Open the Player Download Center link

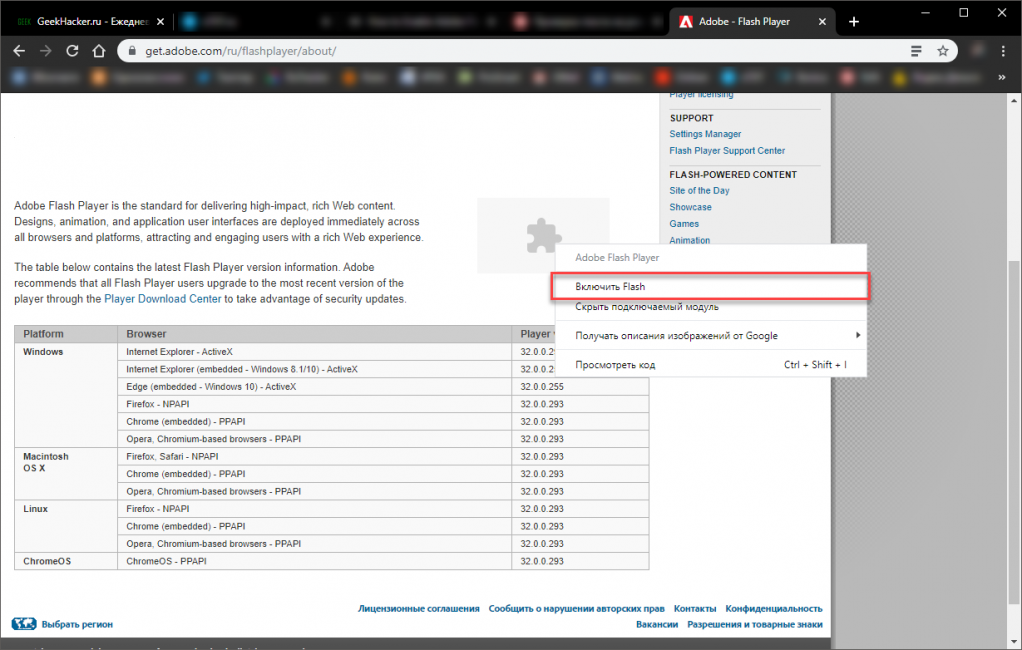162,299
